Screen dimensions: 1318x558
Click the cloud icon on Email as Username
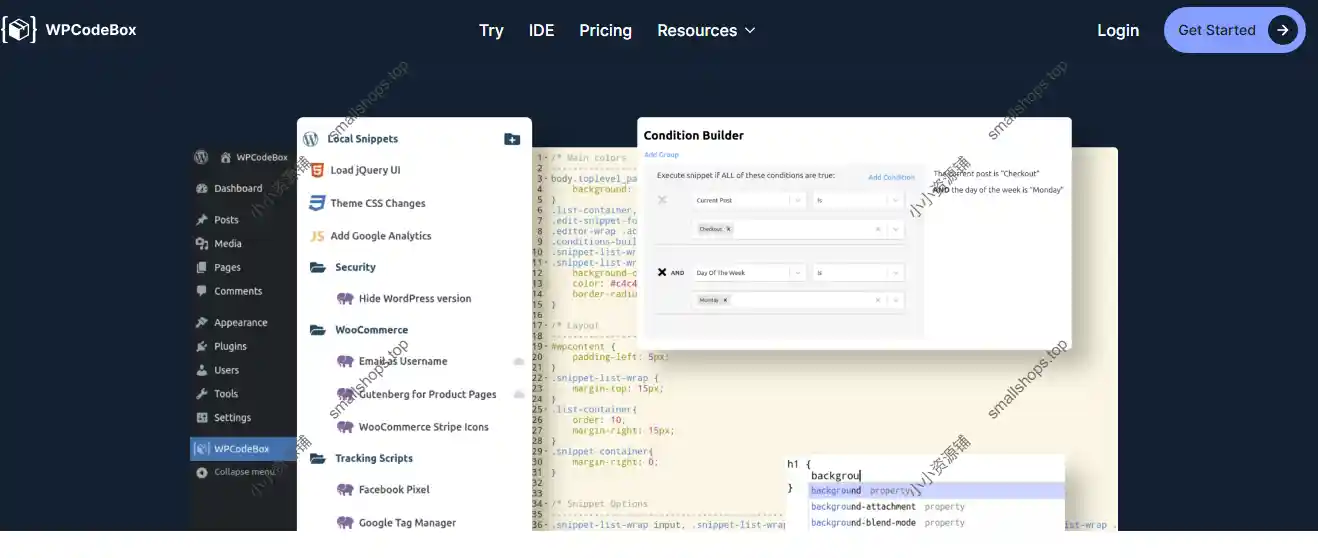pyautogui.click(x=519, y=361)
